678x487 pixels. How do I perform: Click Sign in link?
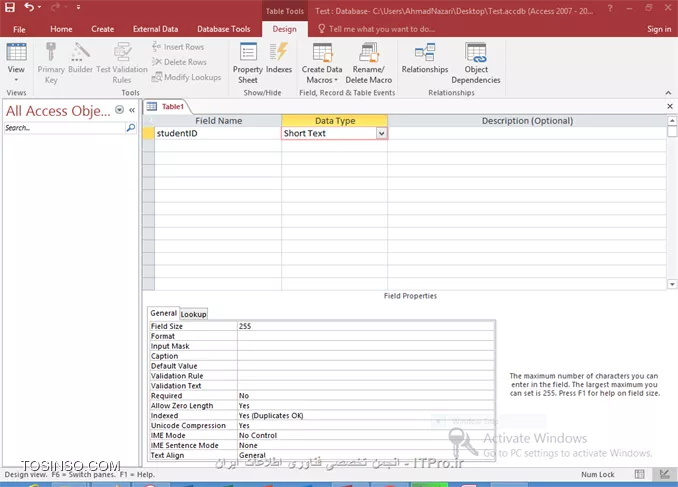658,29
